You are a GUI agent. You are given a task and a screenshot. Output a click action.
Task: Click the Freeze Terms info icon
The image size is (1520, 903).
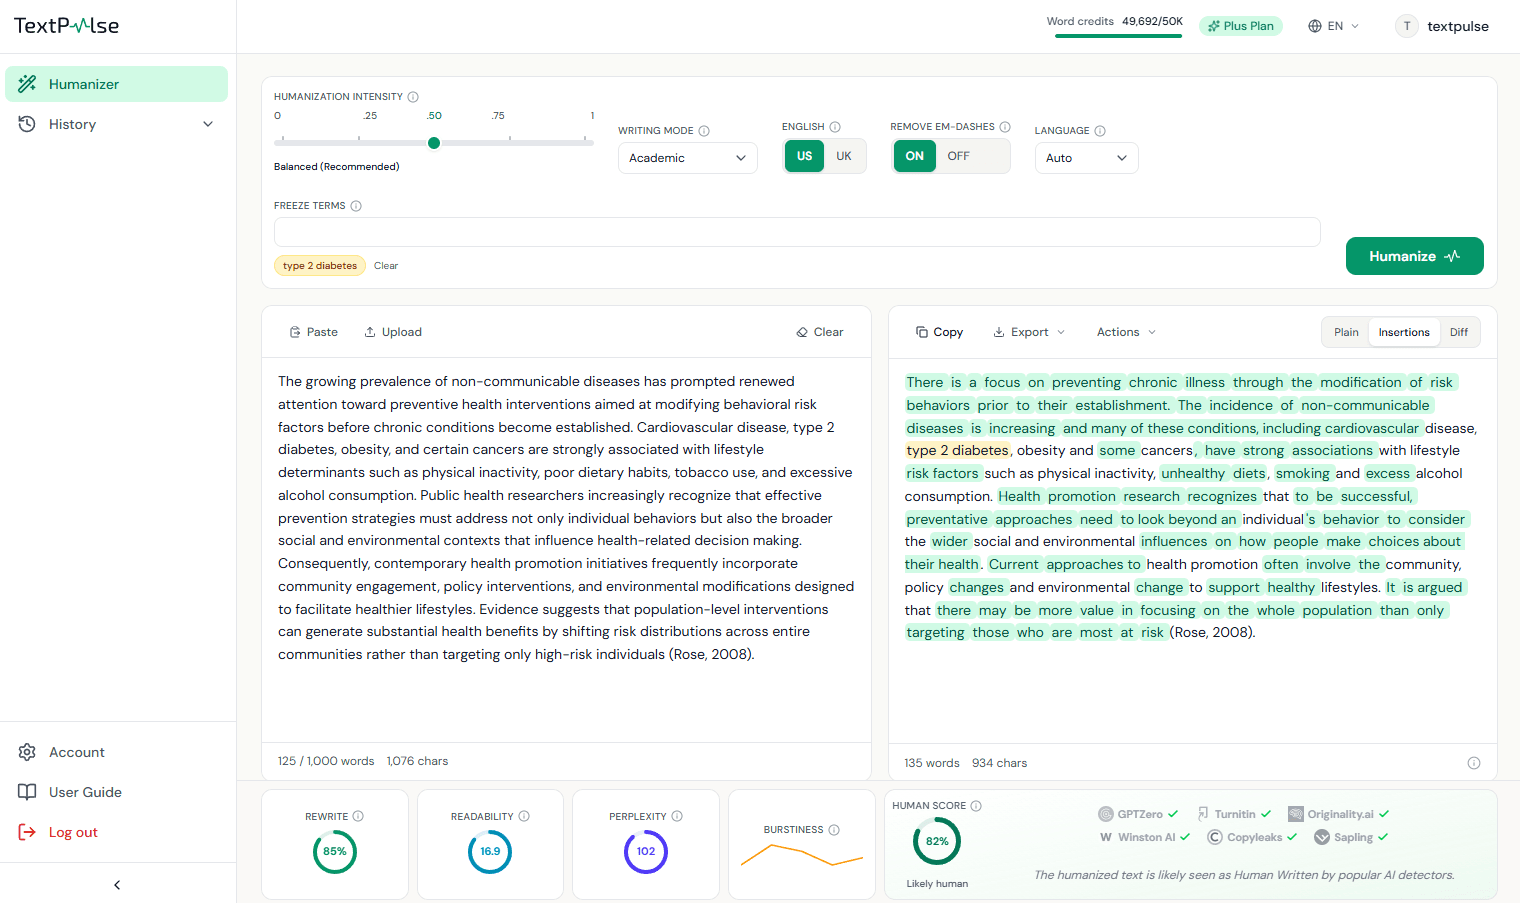(x=356, y=206)
